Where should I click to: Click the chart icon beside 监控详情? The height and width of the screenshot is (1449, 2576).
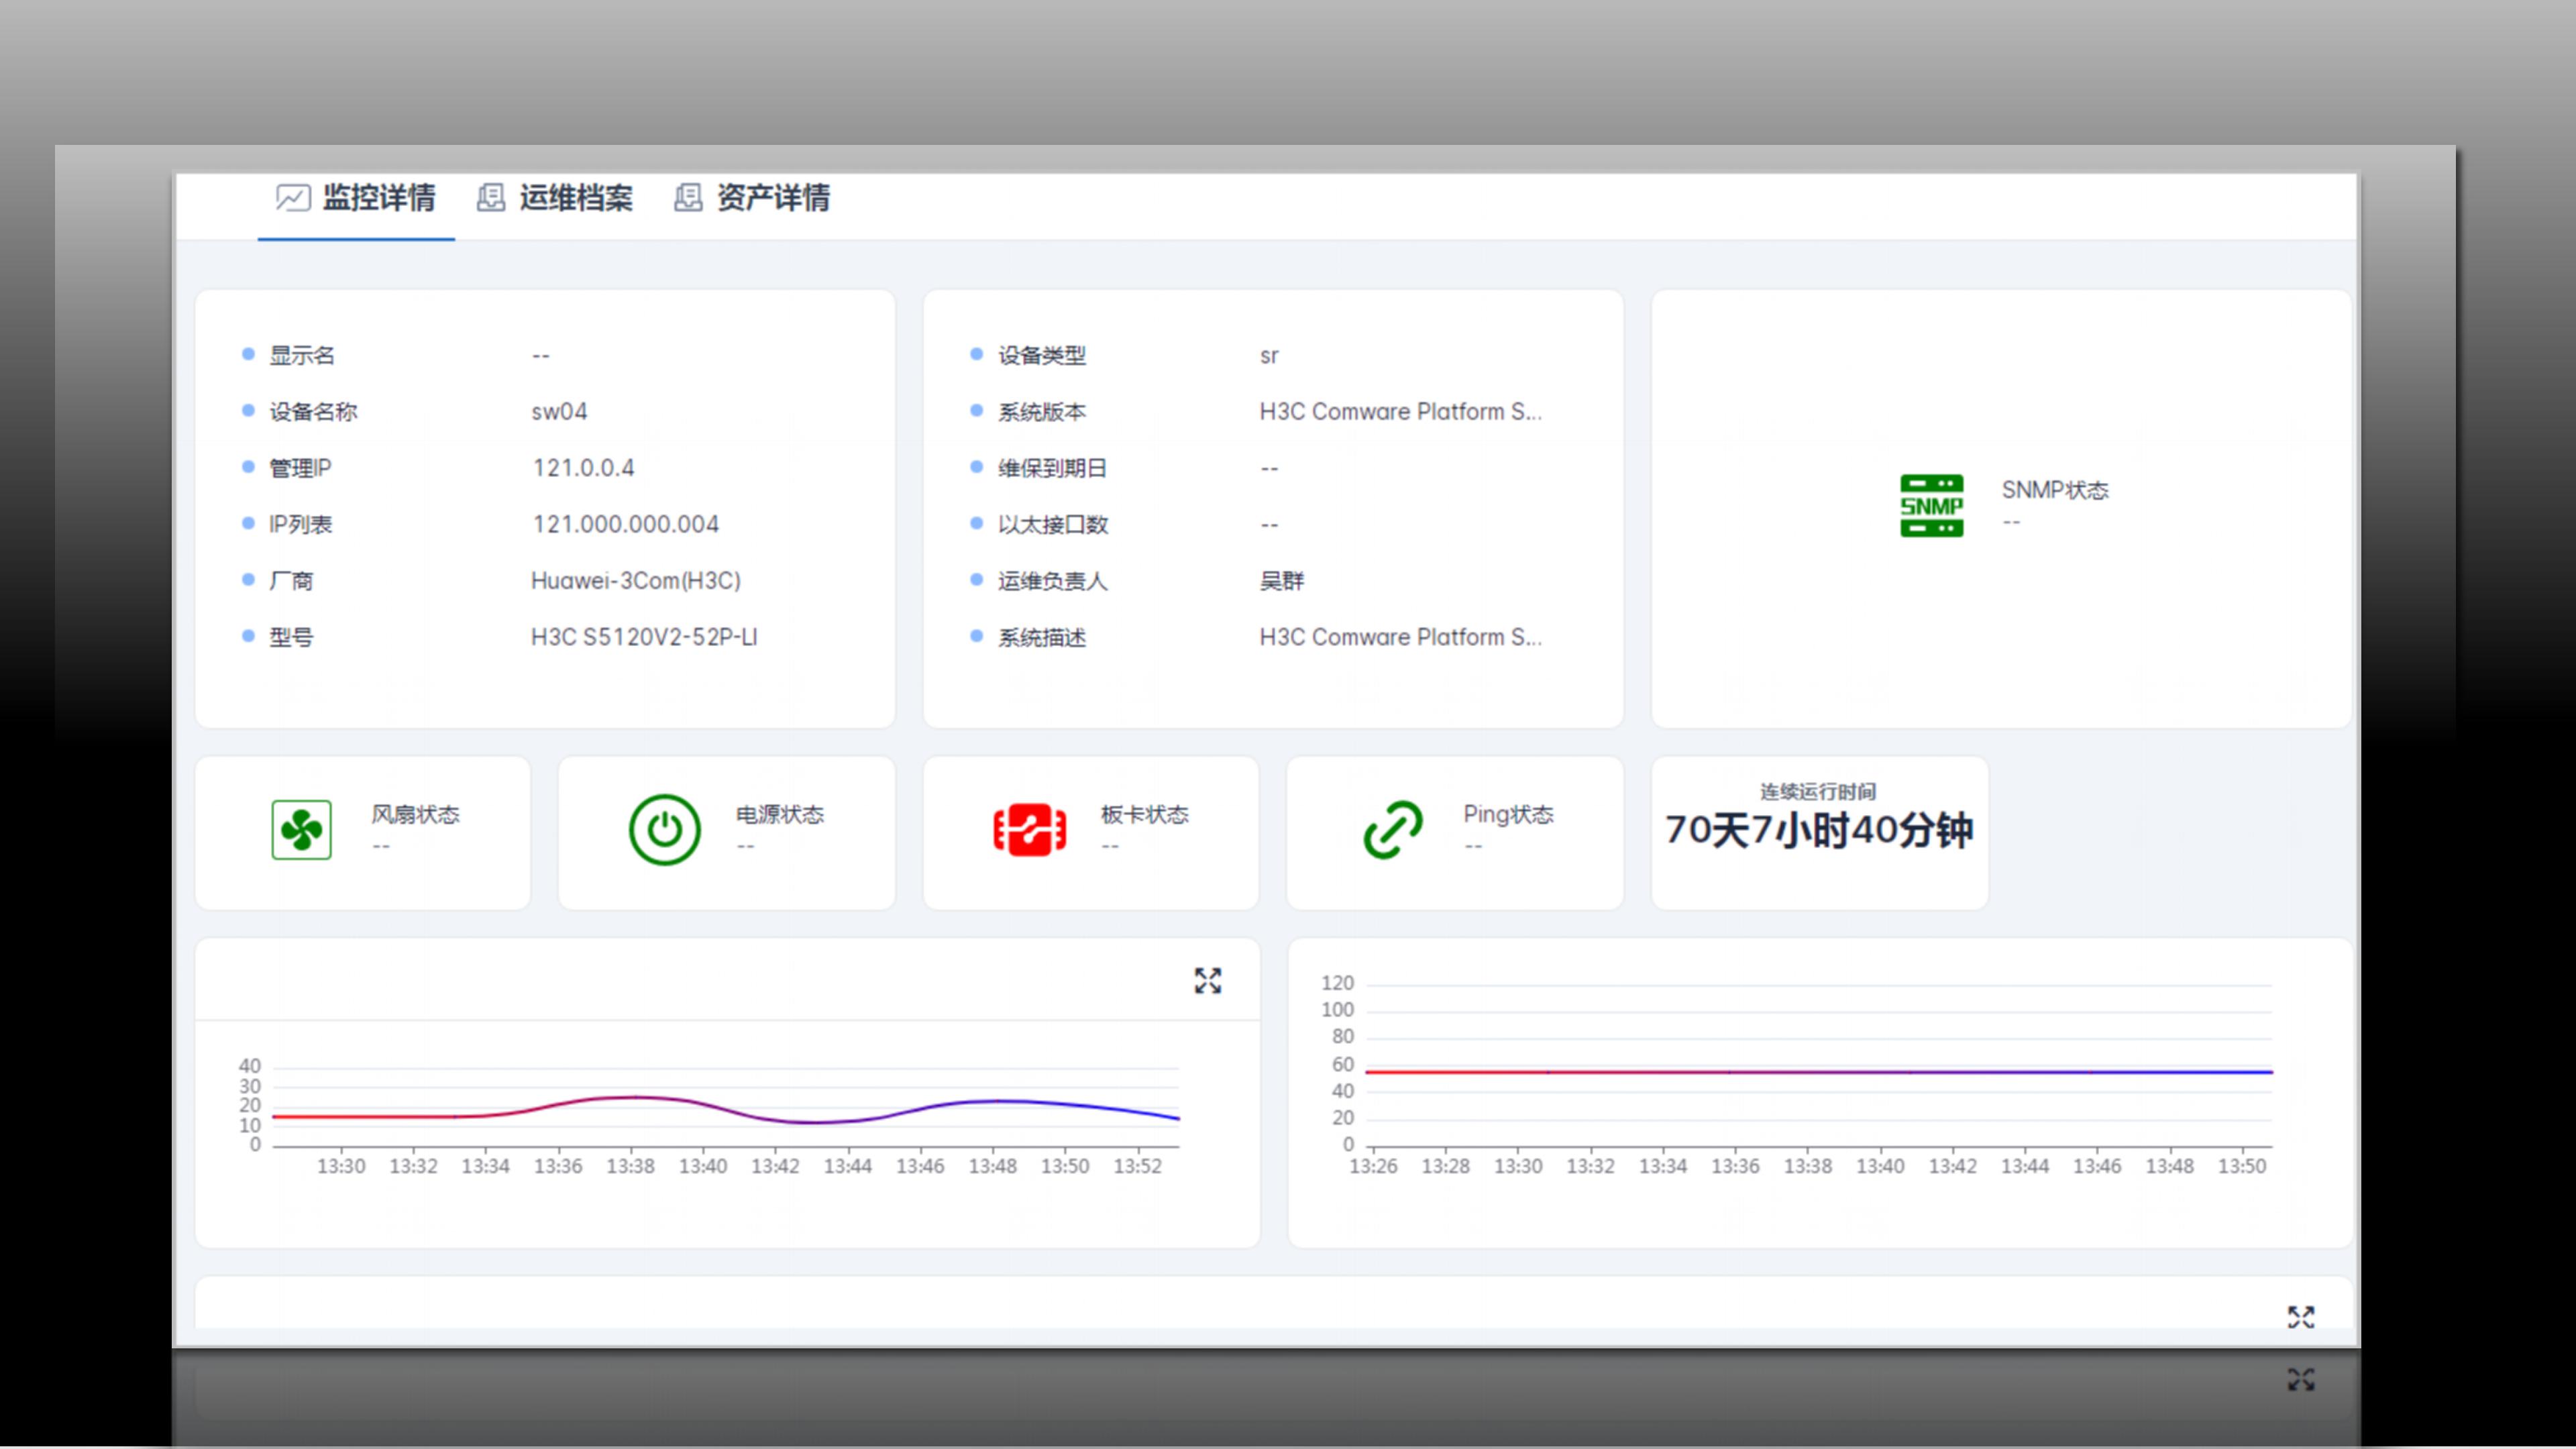pyautogui.click(x=291, y=198)
